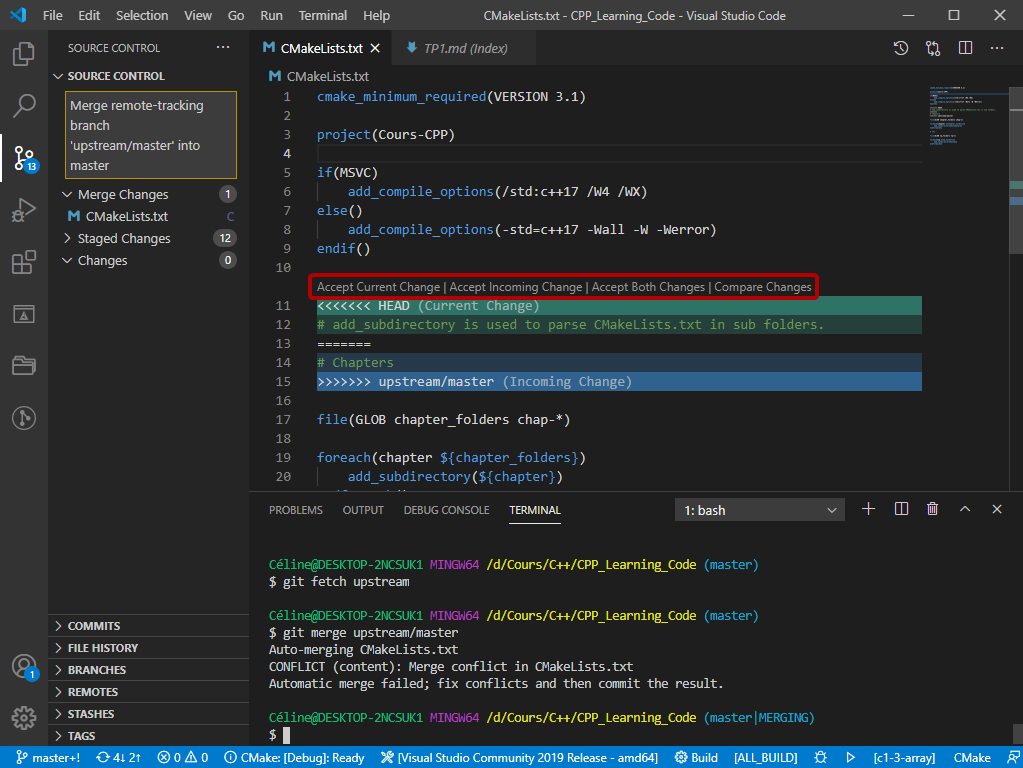Screen dimensions: 1023x768
Task: Select the bash terminal dropdown
Action: point(759,510)
